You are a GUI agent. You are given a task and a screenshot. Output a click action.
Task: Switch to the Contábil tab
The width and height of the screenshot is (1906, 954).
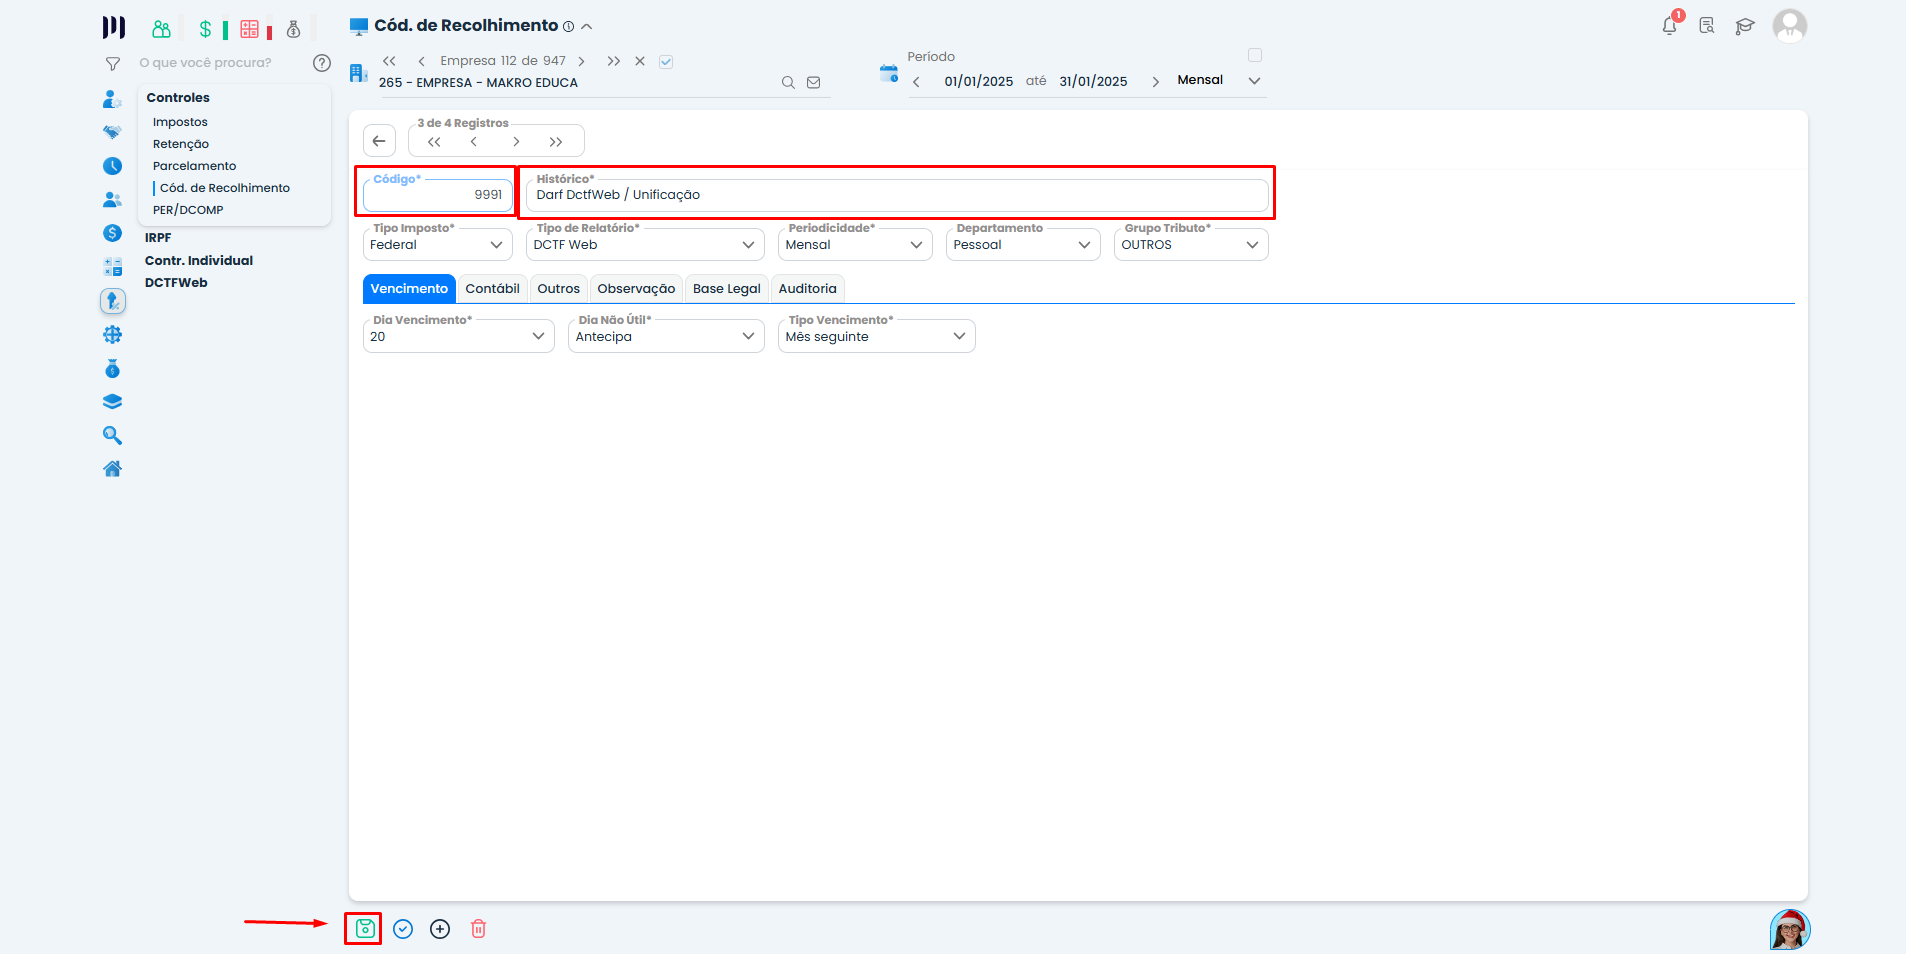pyautogui.click(x=492, y=289)
